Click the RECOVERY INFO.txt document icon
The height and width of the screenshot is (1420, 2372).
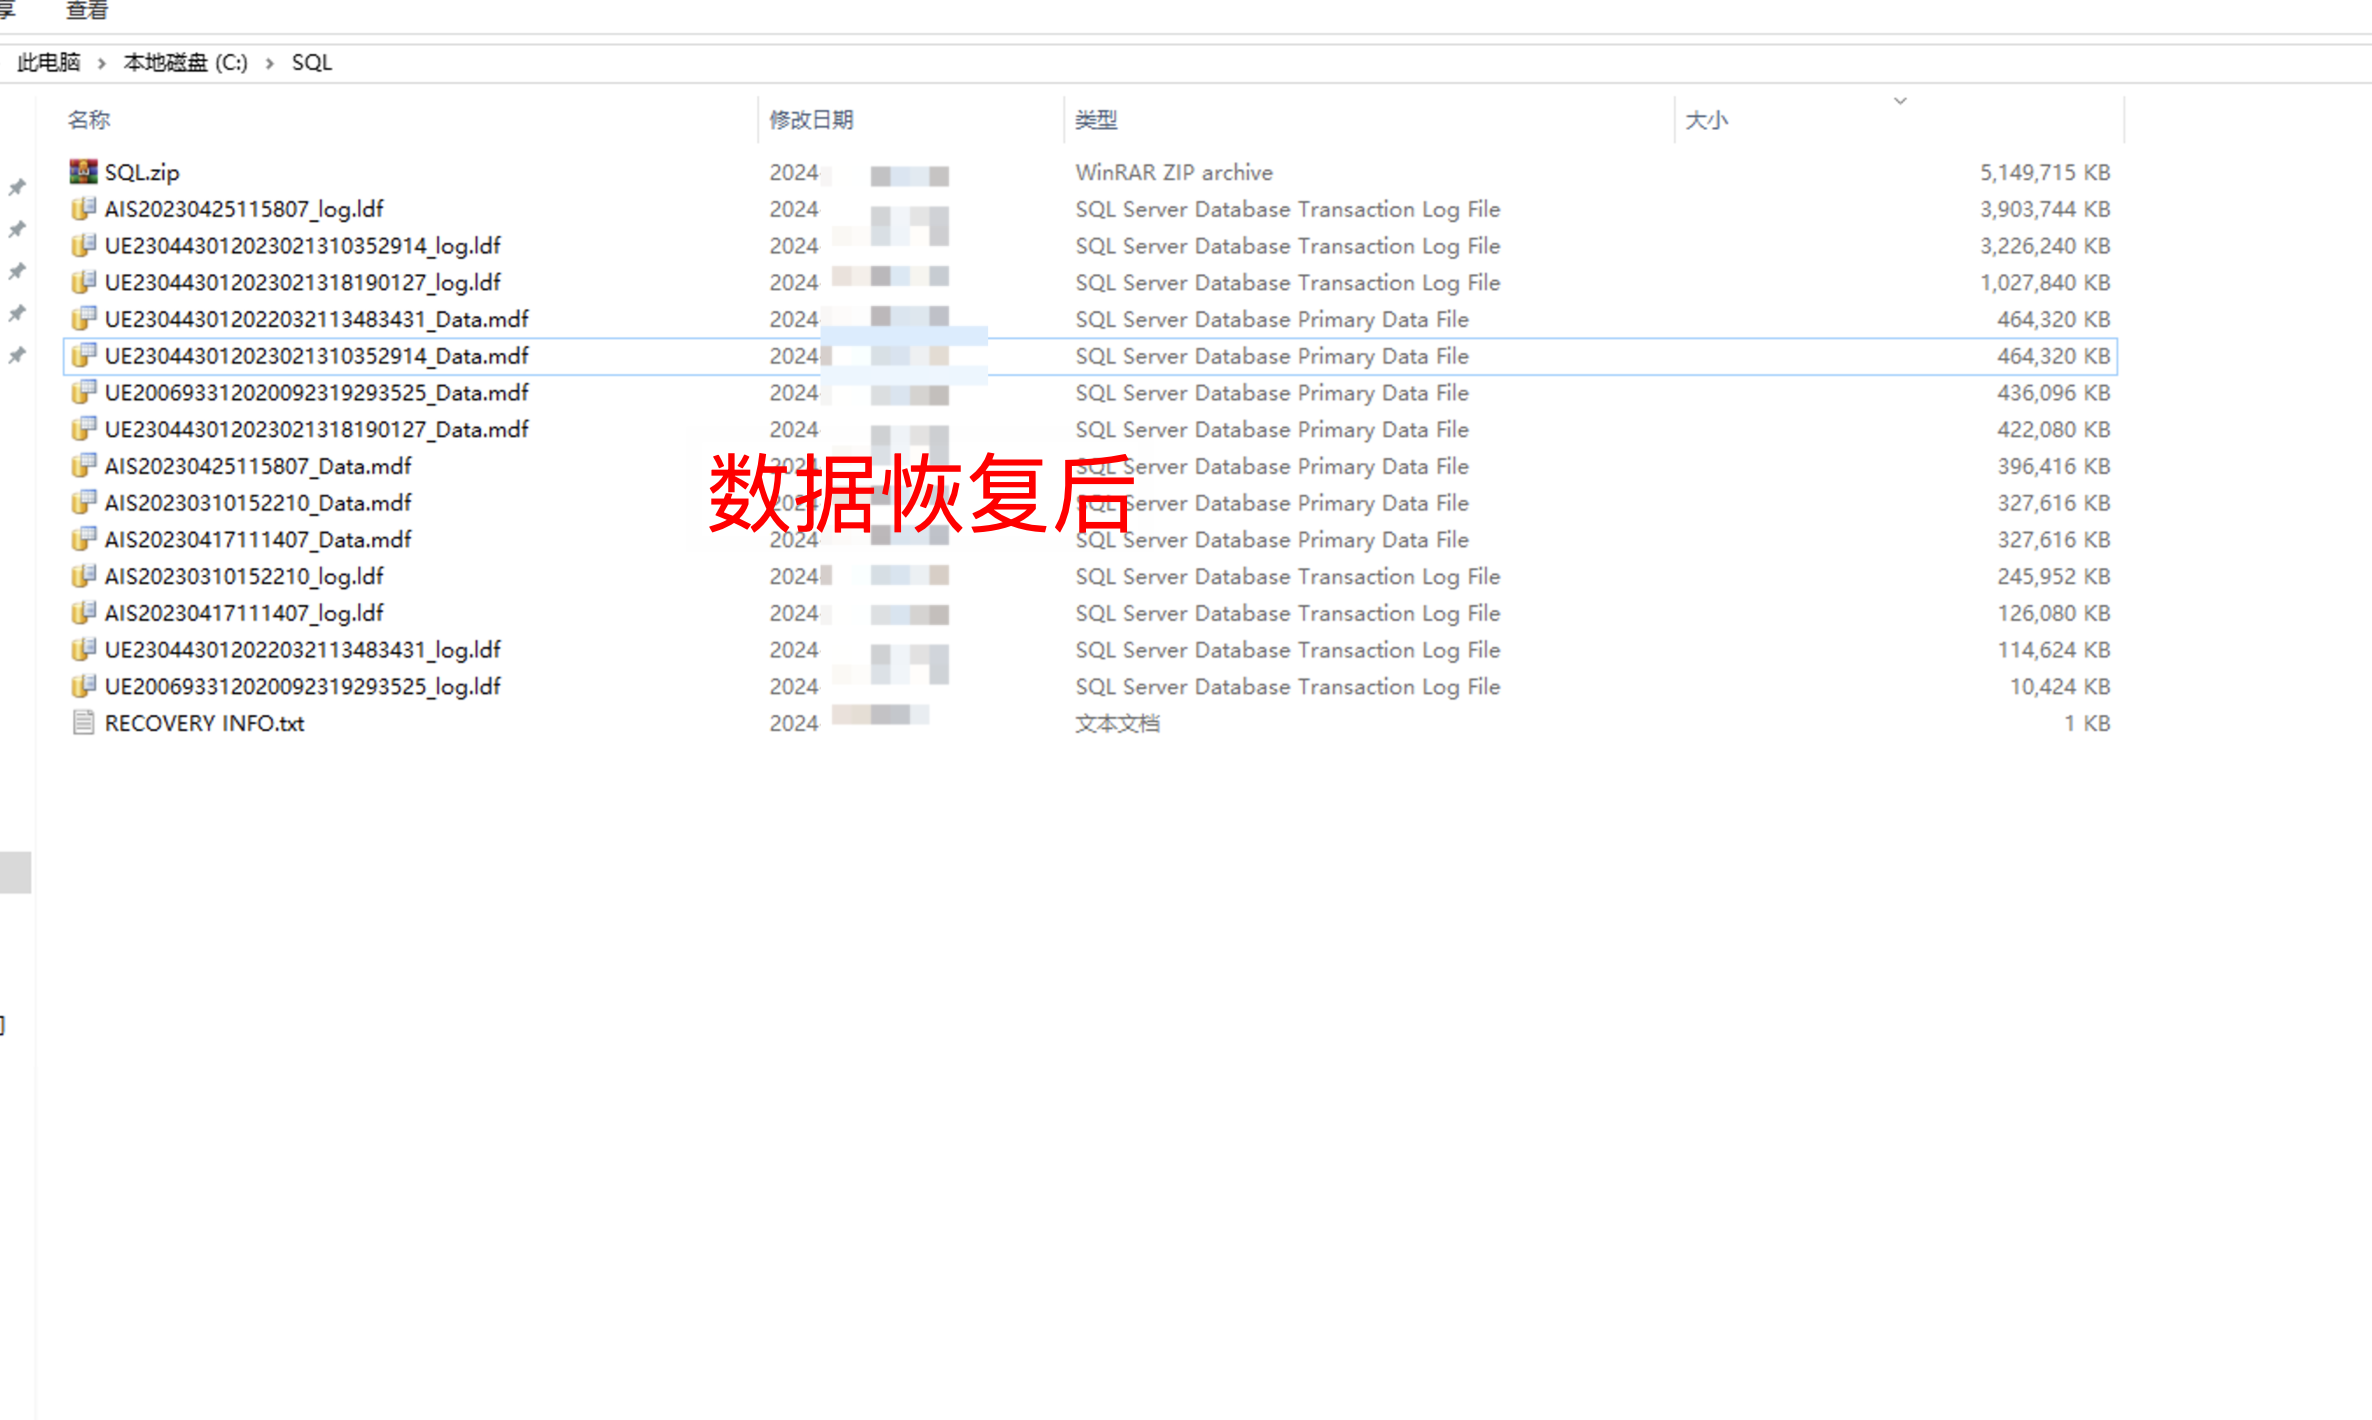point(83,723)
